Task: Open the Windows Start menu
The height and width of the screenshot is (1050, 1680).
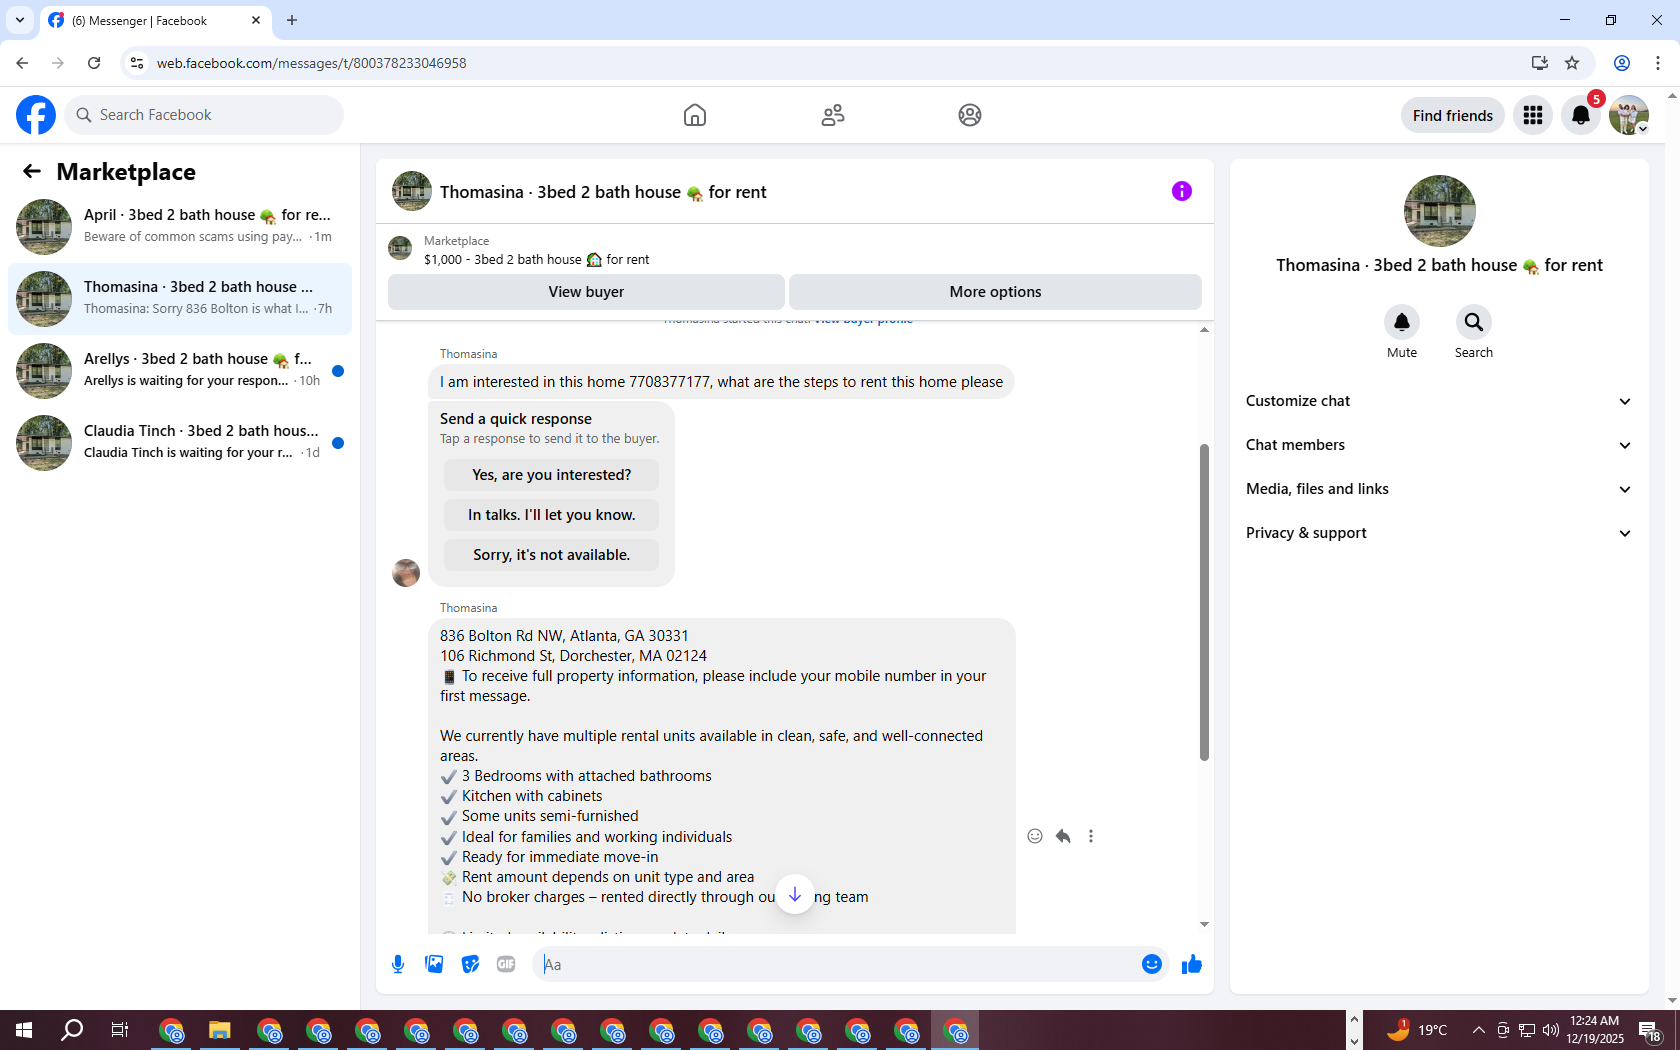Action: click(x=24, y=1030)
